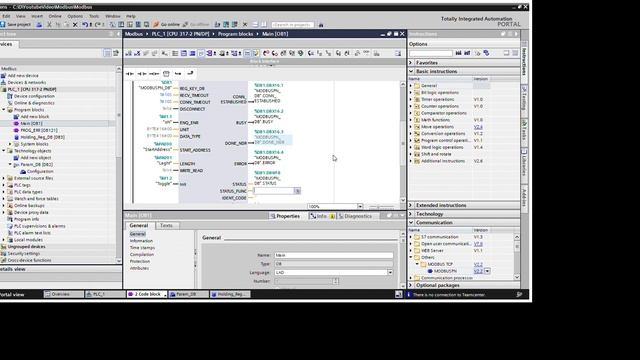Expand Bit logic operations folder
This screenshot has height=360, width=640.
411,93
